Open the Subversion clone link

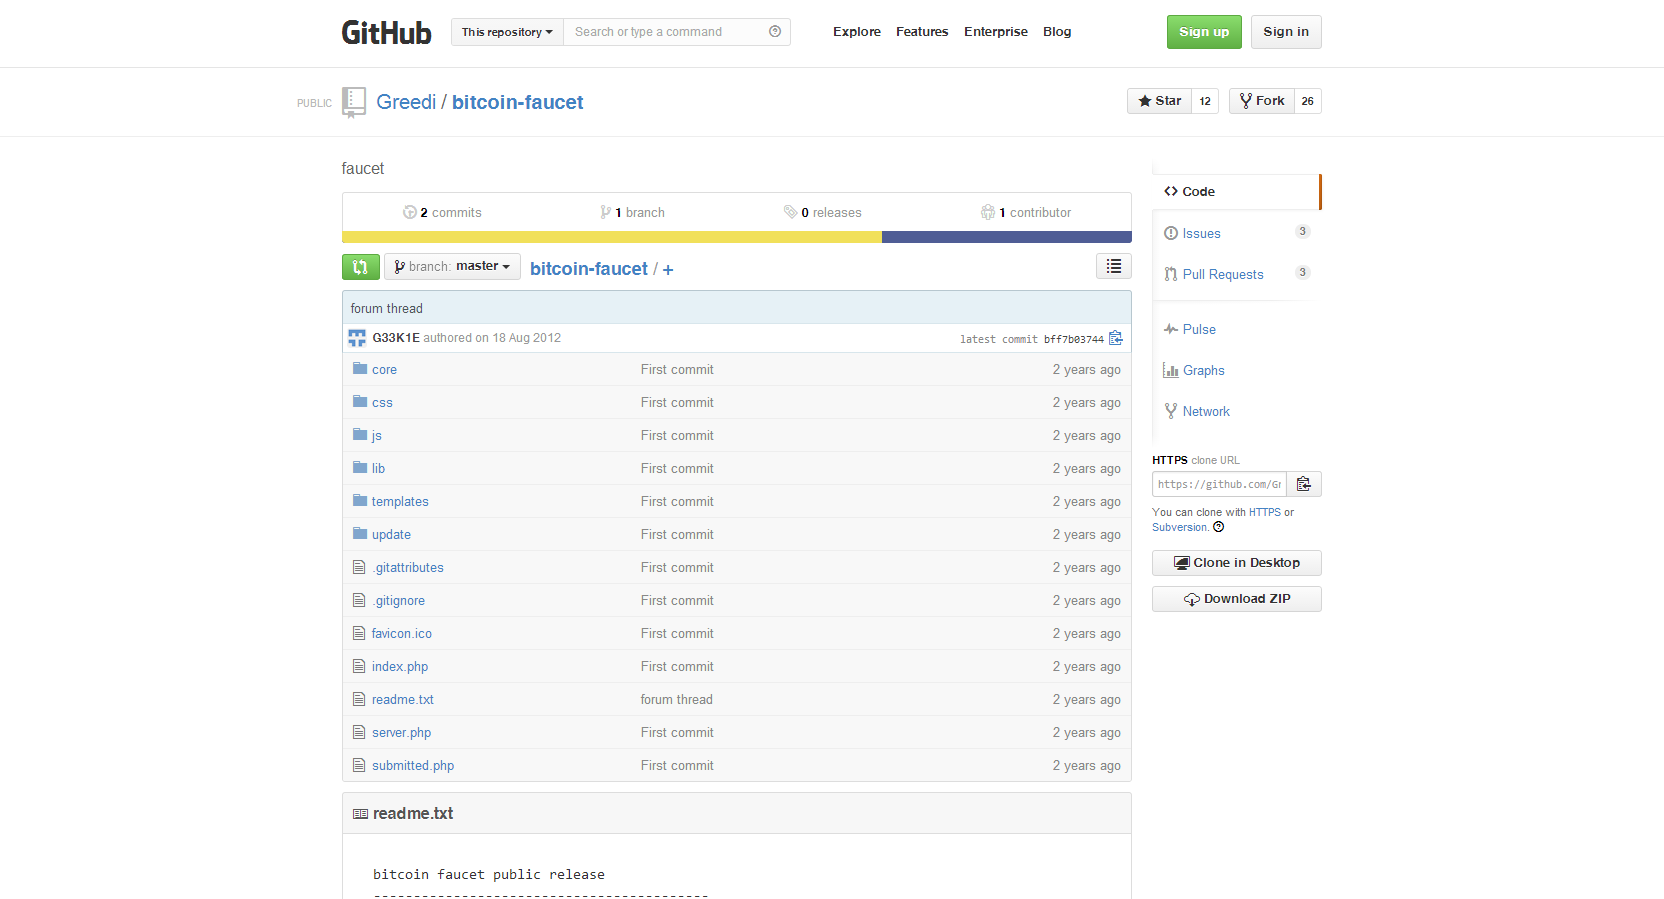pos(1180,527)
